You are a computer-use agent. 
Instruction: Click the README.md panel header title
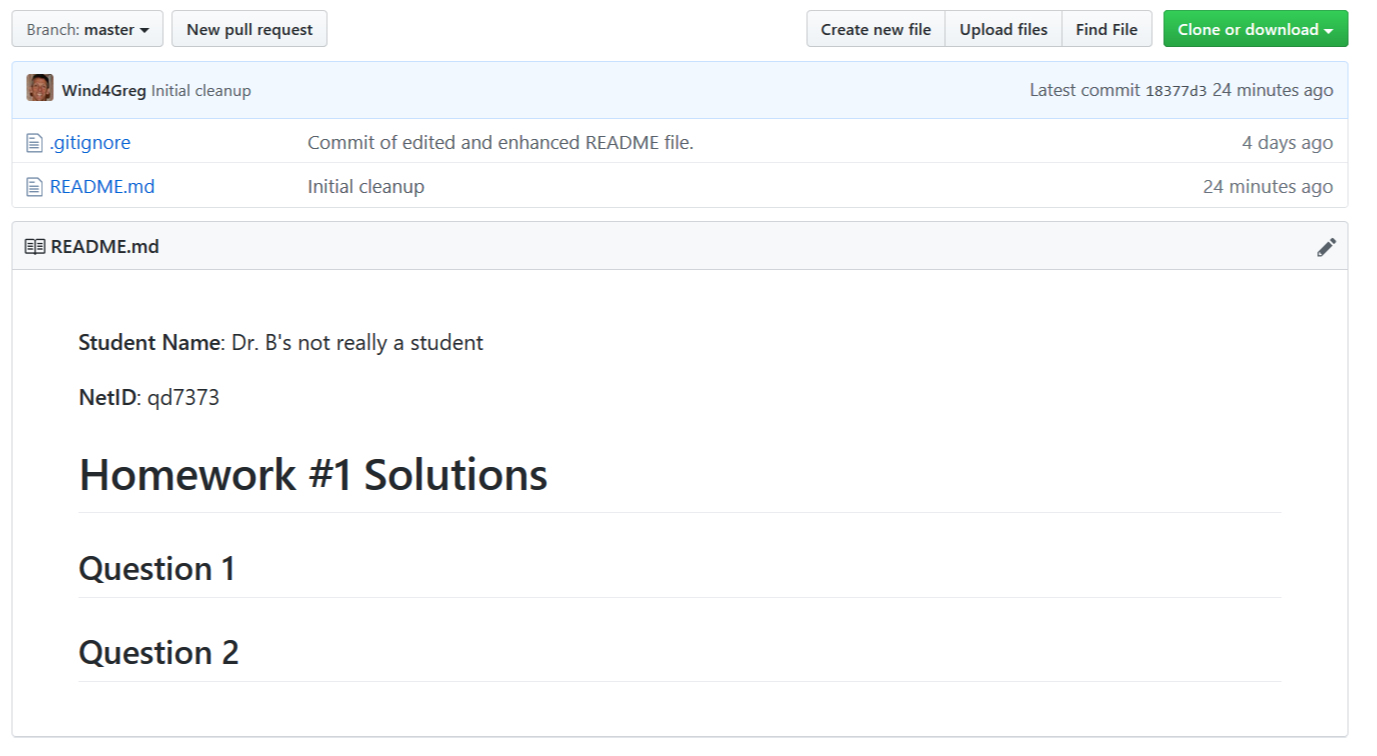[x=105, y=247]
